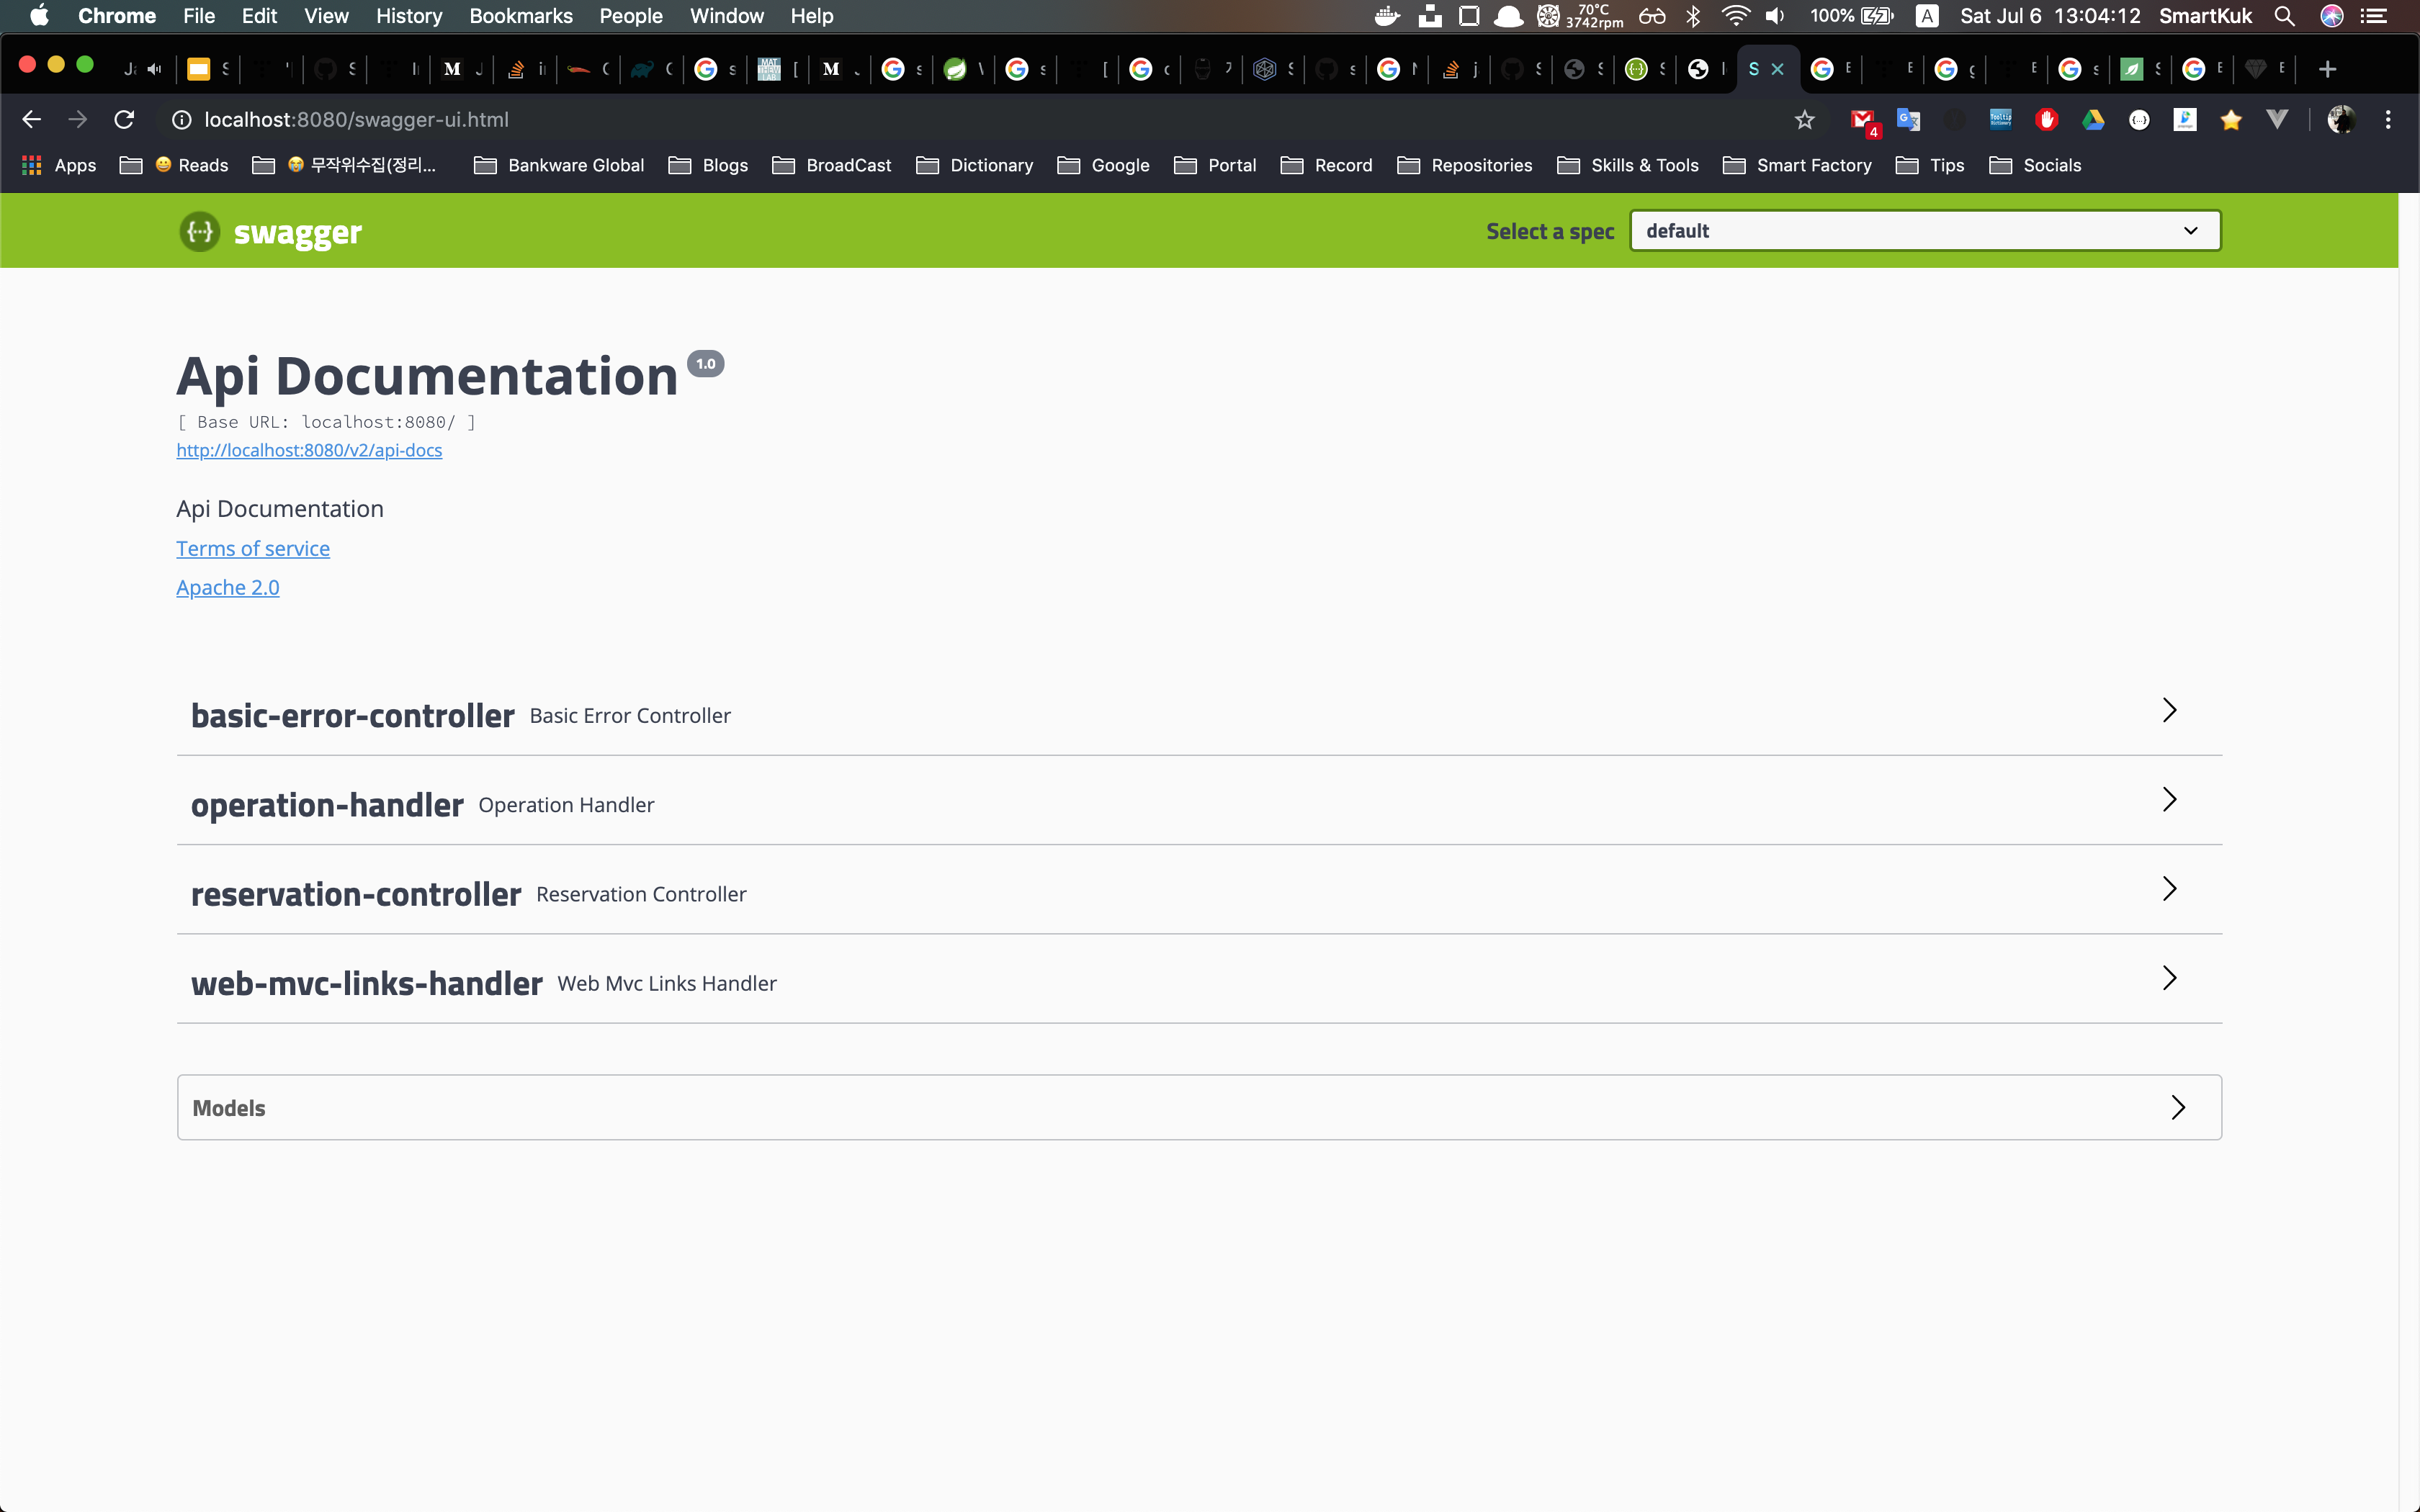Click the Google Drive extension icon
The image size is (2420, 1512).
2093,120
